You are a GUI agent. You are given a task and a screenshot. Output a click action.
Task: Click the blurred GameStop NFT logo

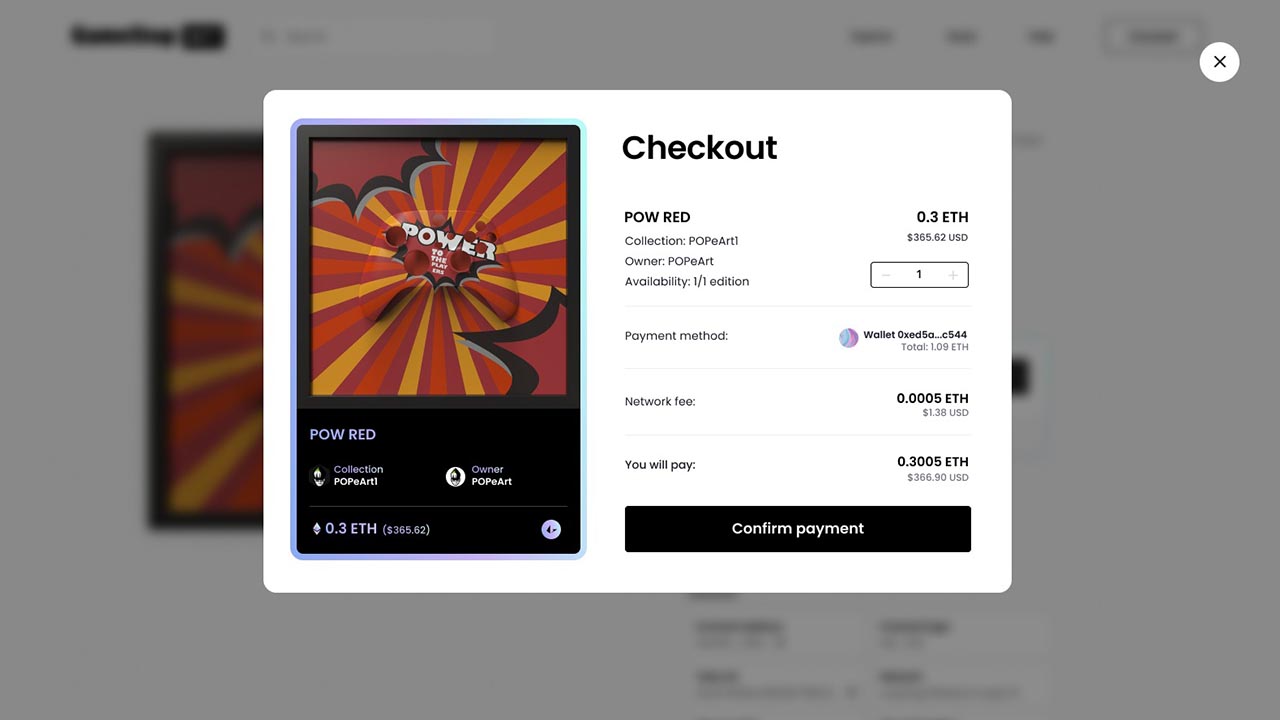click(148, 37)
